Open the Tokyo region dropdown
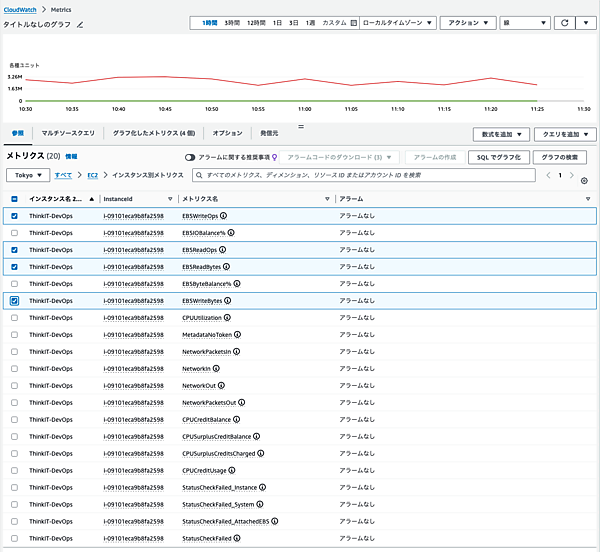Image resolution: width=600 pixels, height=552 pixels. click(27, 175)
